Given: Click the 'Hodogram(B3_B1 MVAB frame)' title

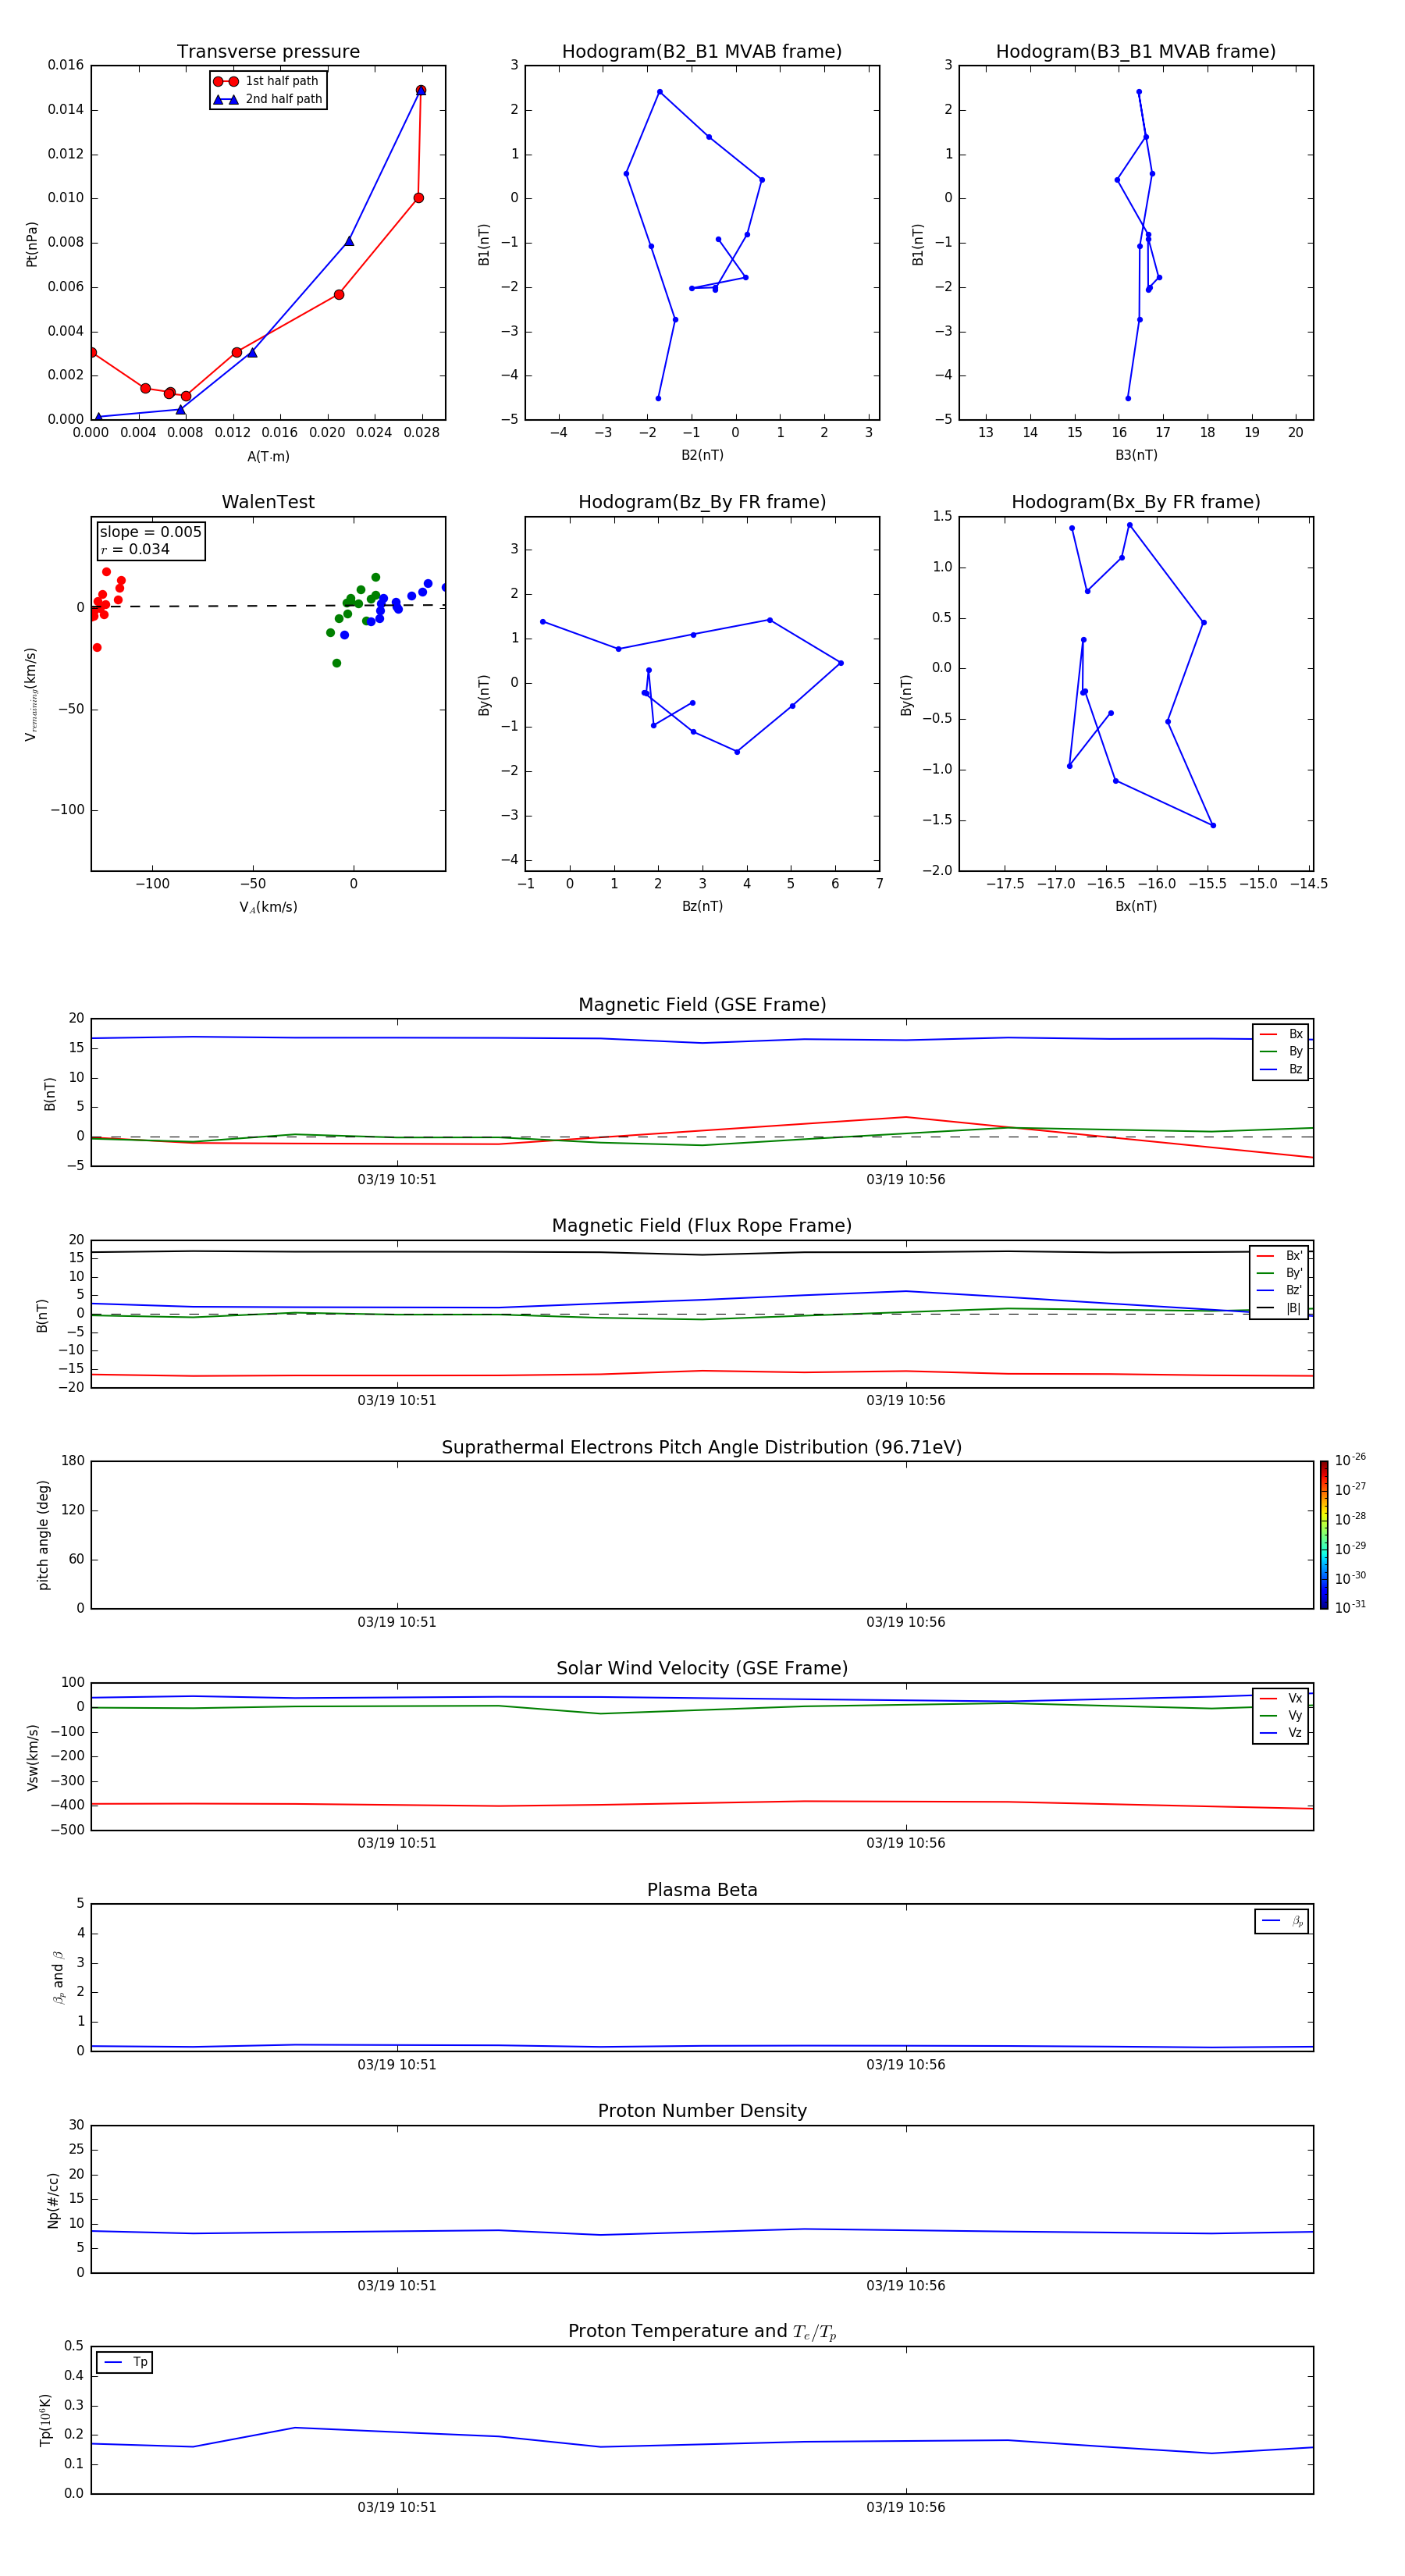Looking at the screenshot, I should 1136,52.
